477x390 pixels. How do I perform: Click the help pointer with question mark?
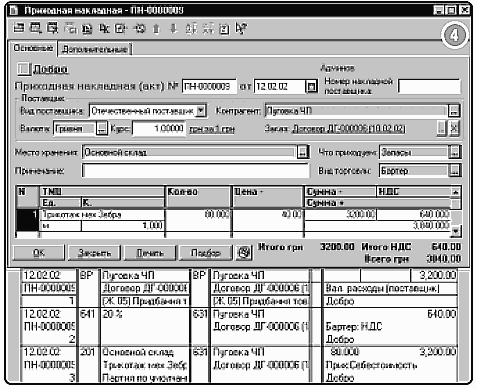click(241, 29)
